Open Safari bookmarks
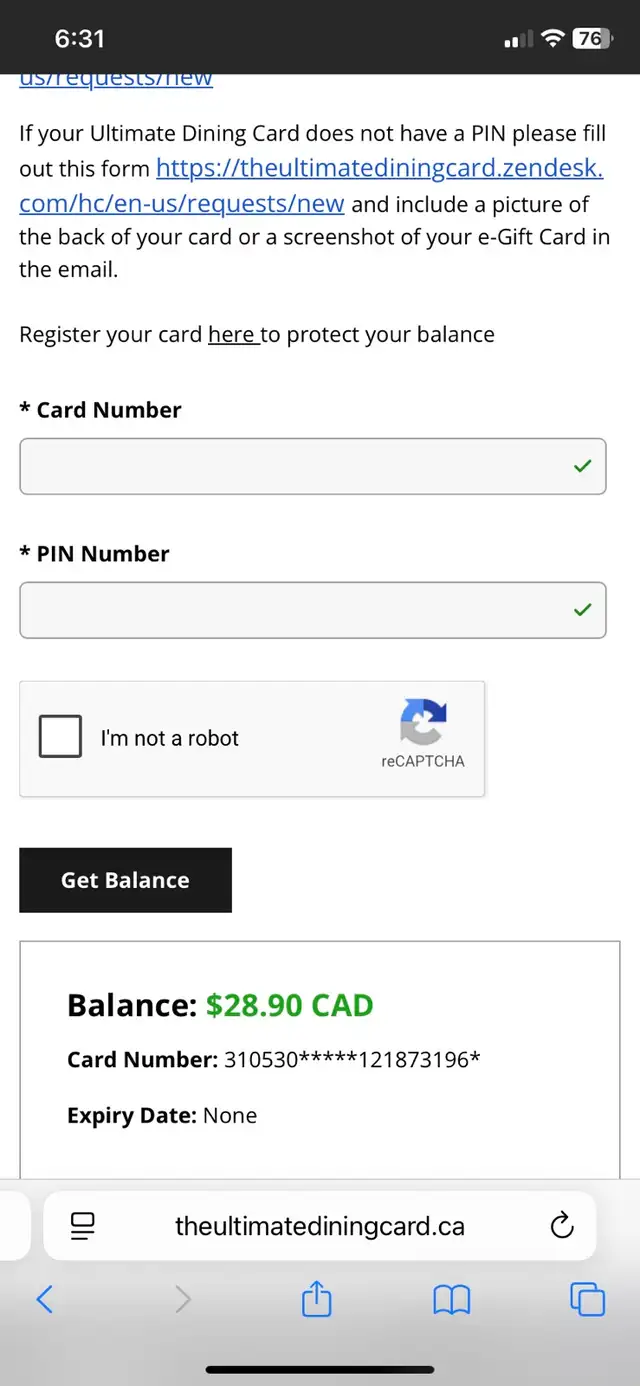 click(451, 1299)
